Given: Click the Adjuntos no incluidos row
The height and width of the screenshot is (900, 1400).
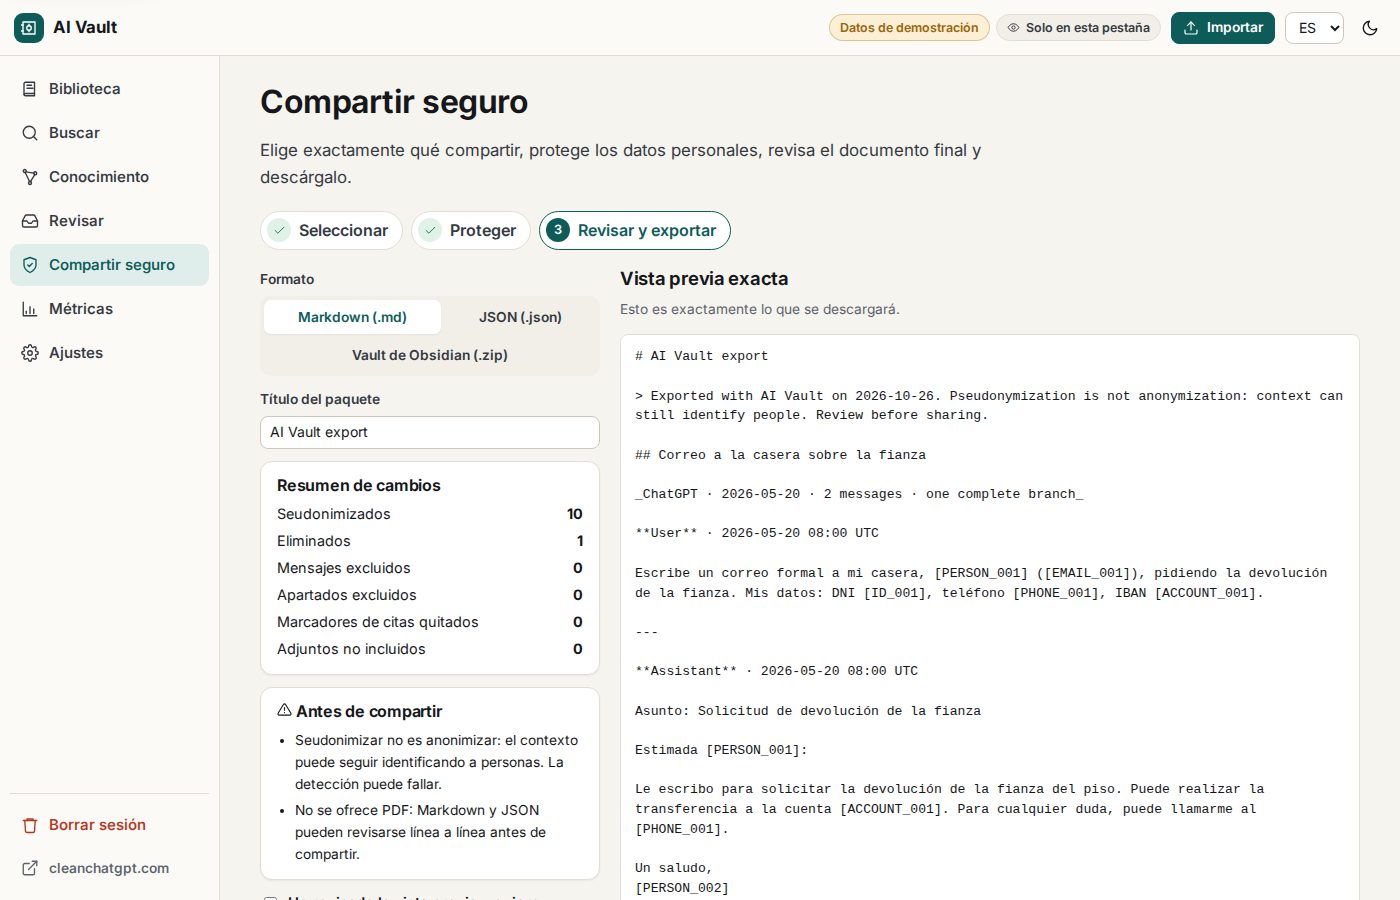Looking at the screenshot, I should tap(430, 649).
